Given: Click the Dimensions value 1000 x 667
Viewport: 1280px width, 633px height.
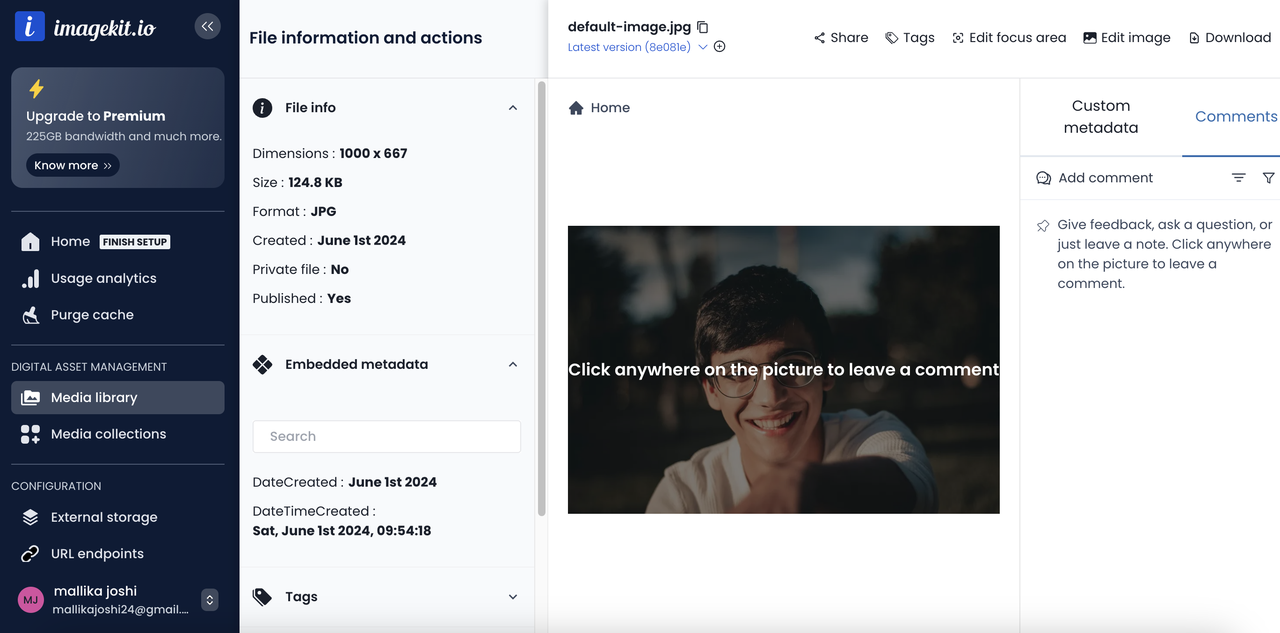Looking at the screenshot, I should [373, 154].
